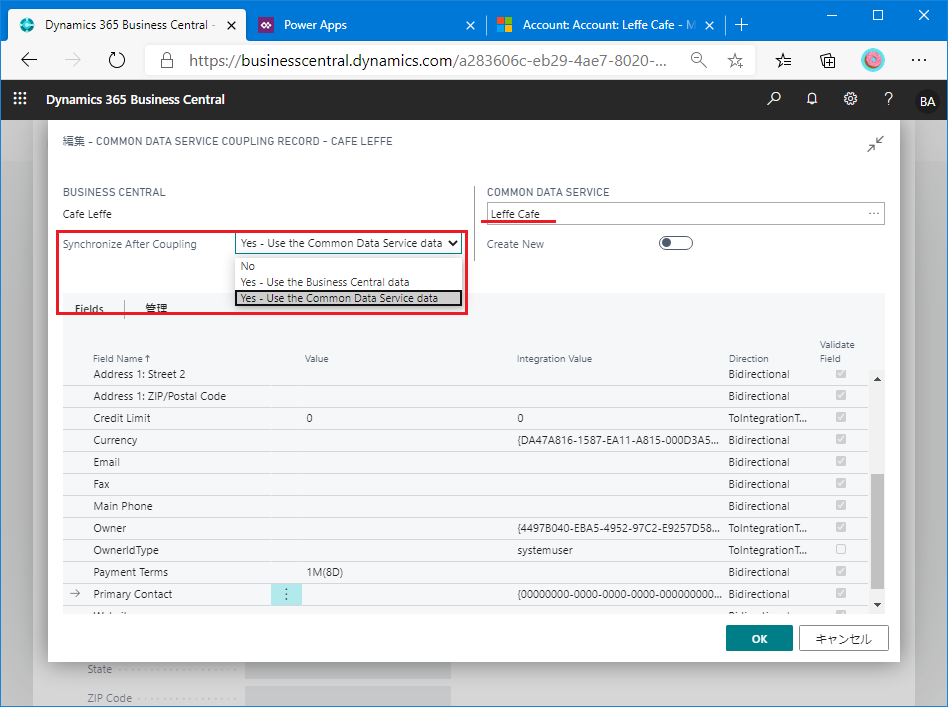Open notifications bell in header
Image resolution: width=948 pixels, height=707 pixels.
point(812,99)
